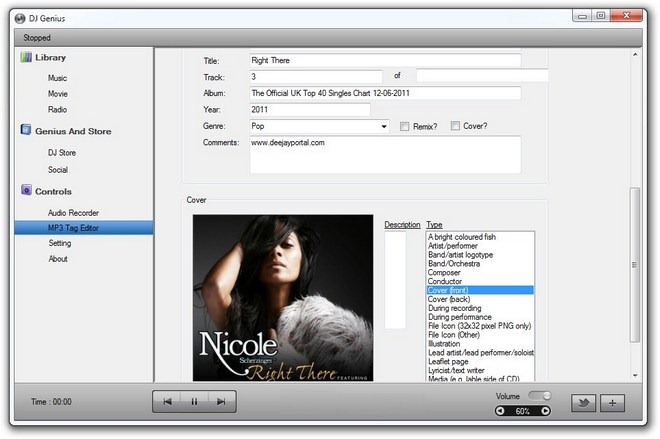Click the Description column header
The width and height of the screenshot is (660, 439).
[402, 225]
